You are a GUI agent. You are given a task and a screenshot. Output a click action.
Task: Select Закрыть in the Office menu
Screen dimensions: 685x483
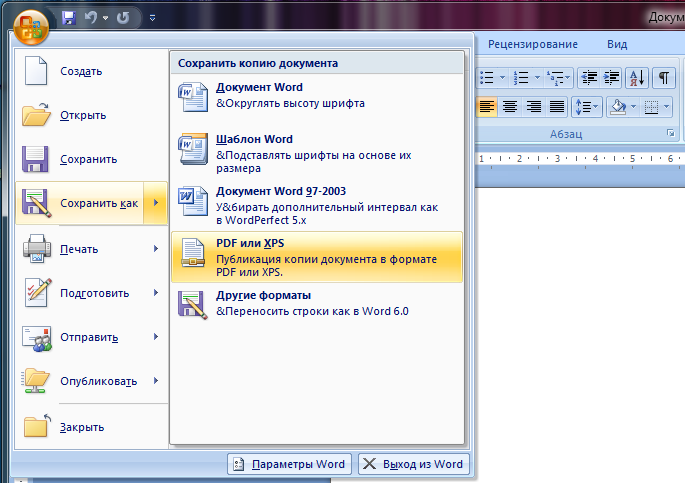(91, 427)
